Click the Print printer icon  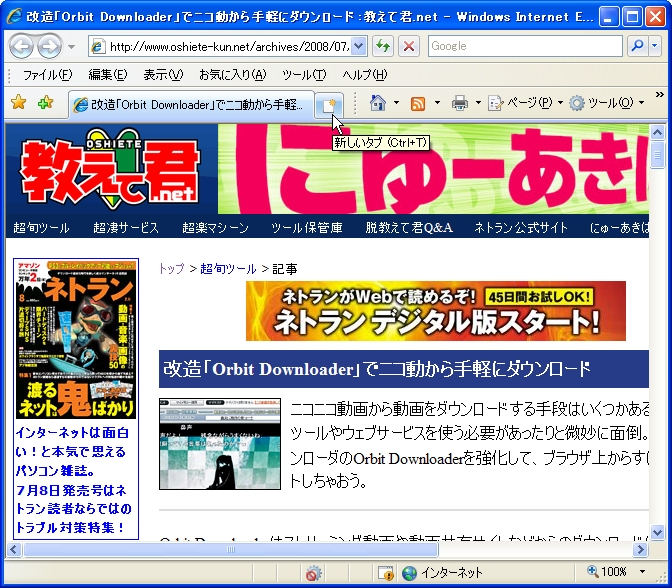[x=459, y=103]
